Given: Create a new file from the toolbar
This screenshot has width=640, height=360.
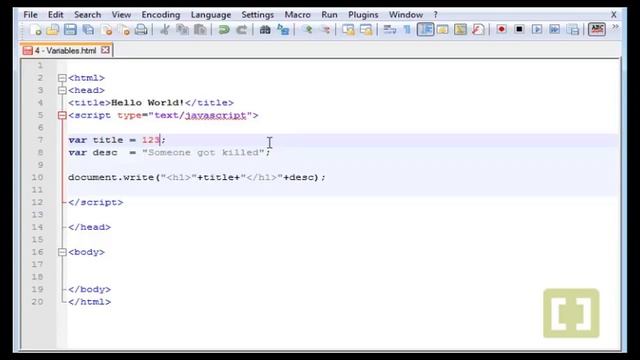Looking at the screenshot, I should (36, 30).
